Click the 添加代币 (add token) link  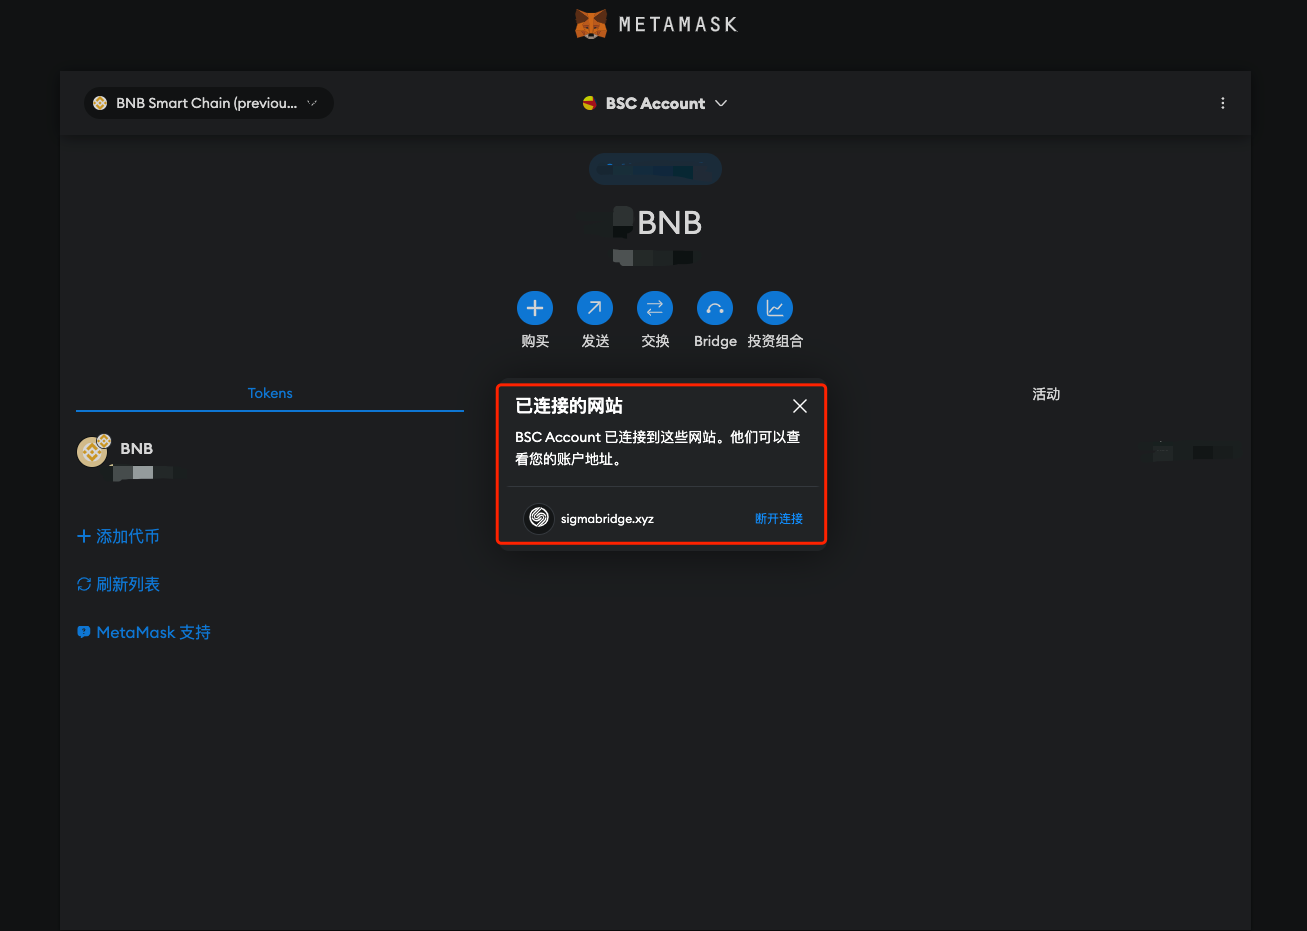point(119,536)
